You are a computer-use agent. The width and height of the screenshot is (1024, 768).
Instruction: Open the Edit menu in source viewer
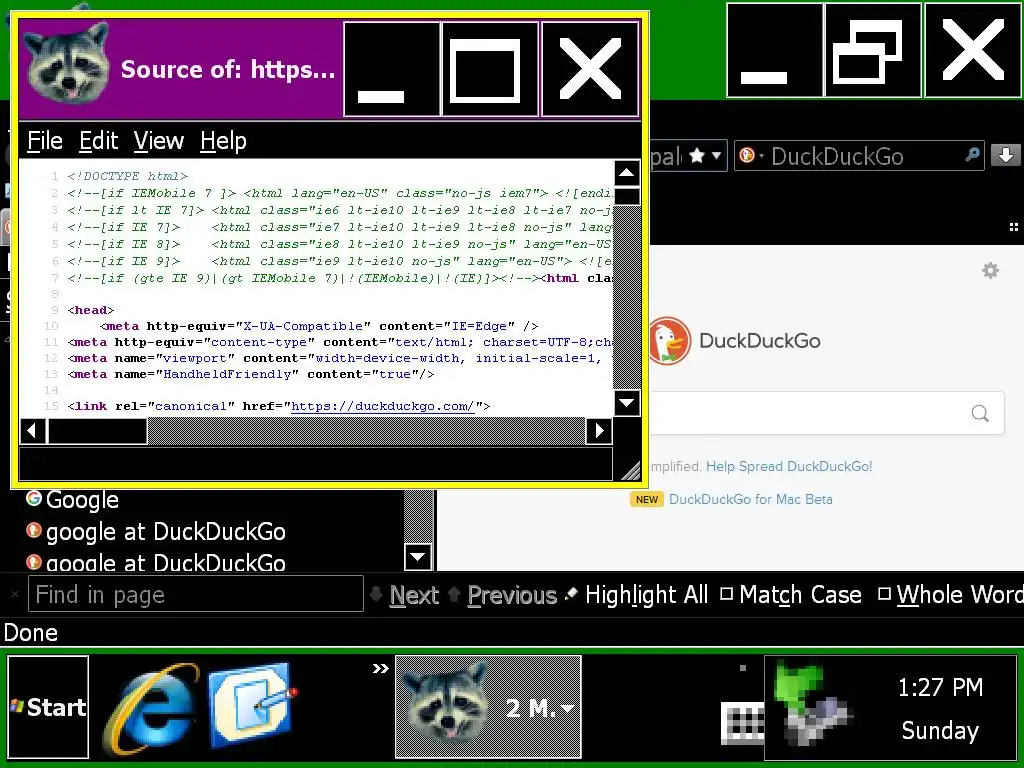pyautogui.click(x=99, y=140)
